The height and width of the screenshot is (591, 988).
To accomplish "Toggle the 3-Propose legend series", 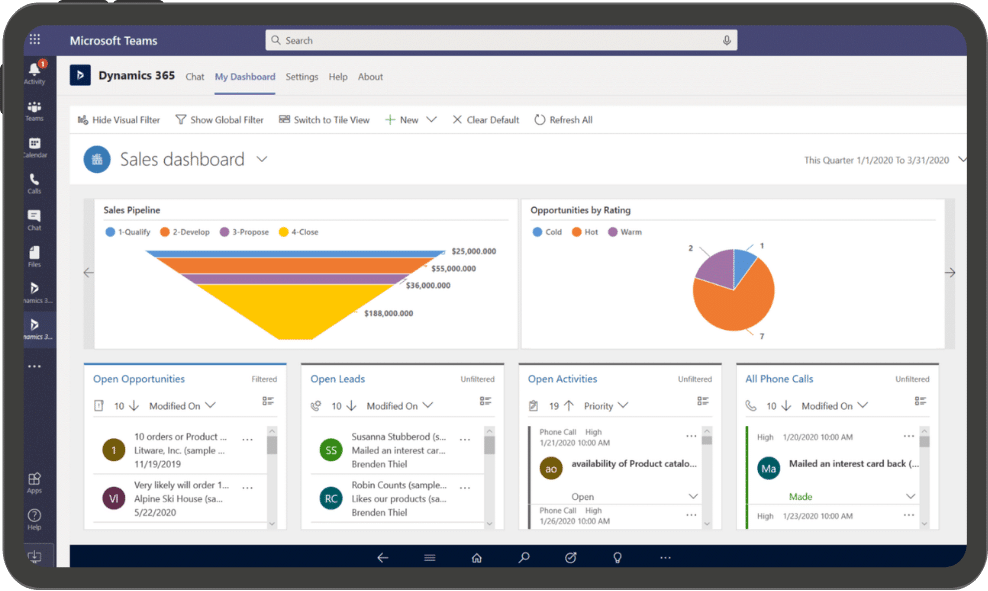I will [x=244, y=232].
